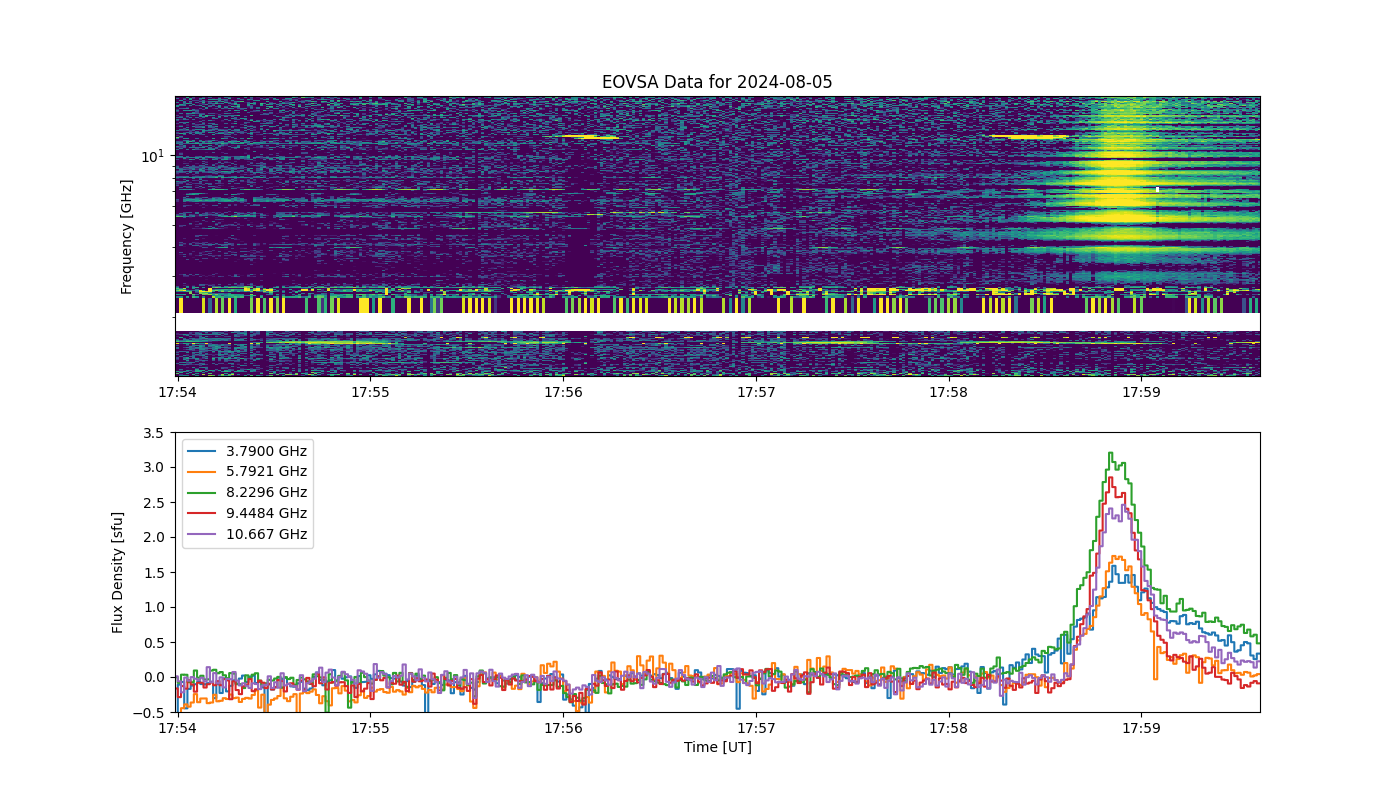Click the blue line swatch in the legend
The height and width of the screenshot is (800, 1400).
(202, 451)
